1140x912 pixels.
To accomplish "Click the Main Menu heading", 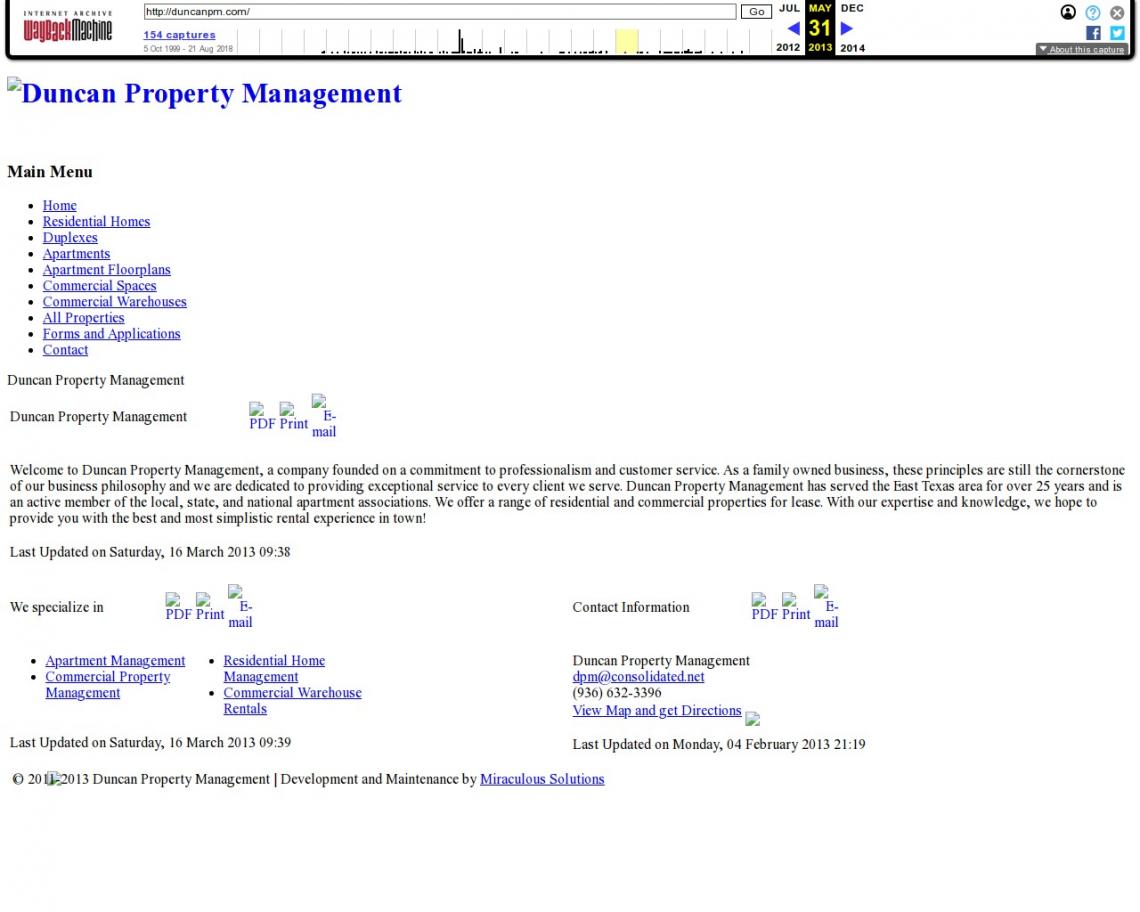I will [50, 172].
